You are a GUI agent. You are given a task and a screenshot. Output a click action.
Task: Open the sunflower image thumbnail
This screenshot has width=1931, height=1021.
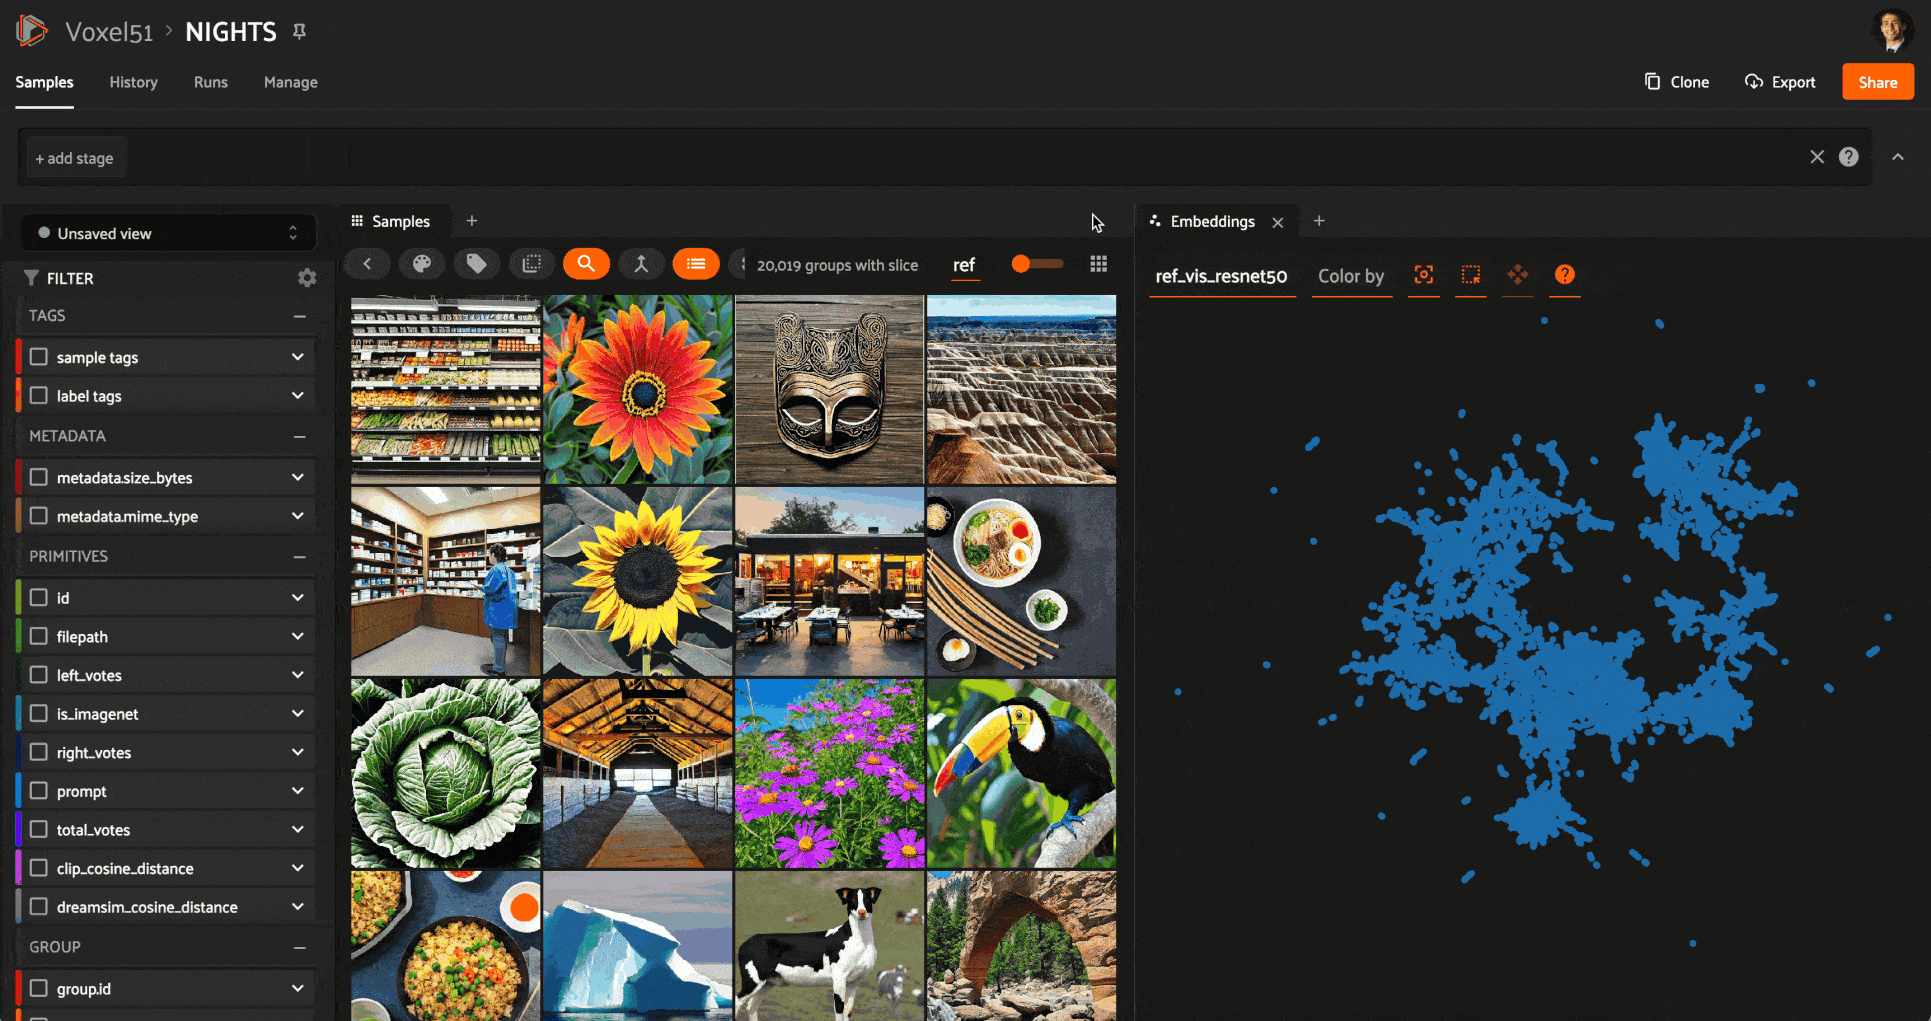click(x=637, y=581)
